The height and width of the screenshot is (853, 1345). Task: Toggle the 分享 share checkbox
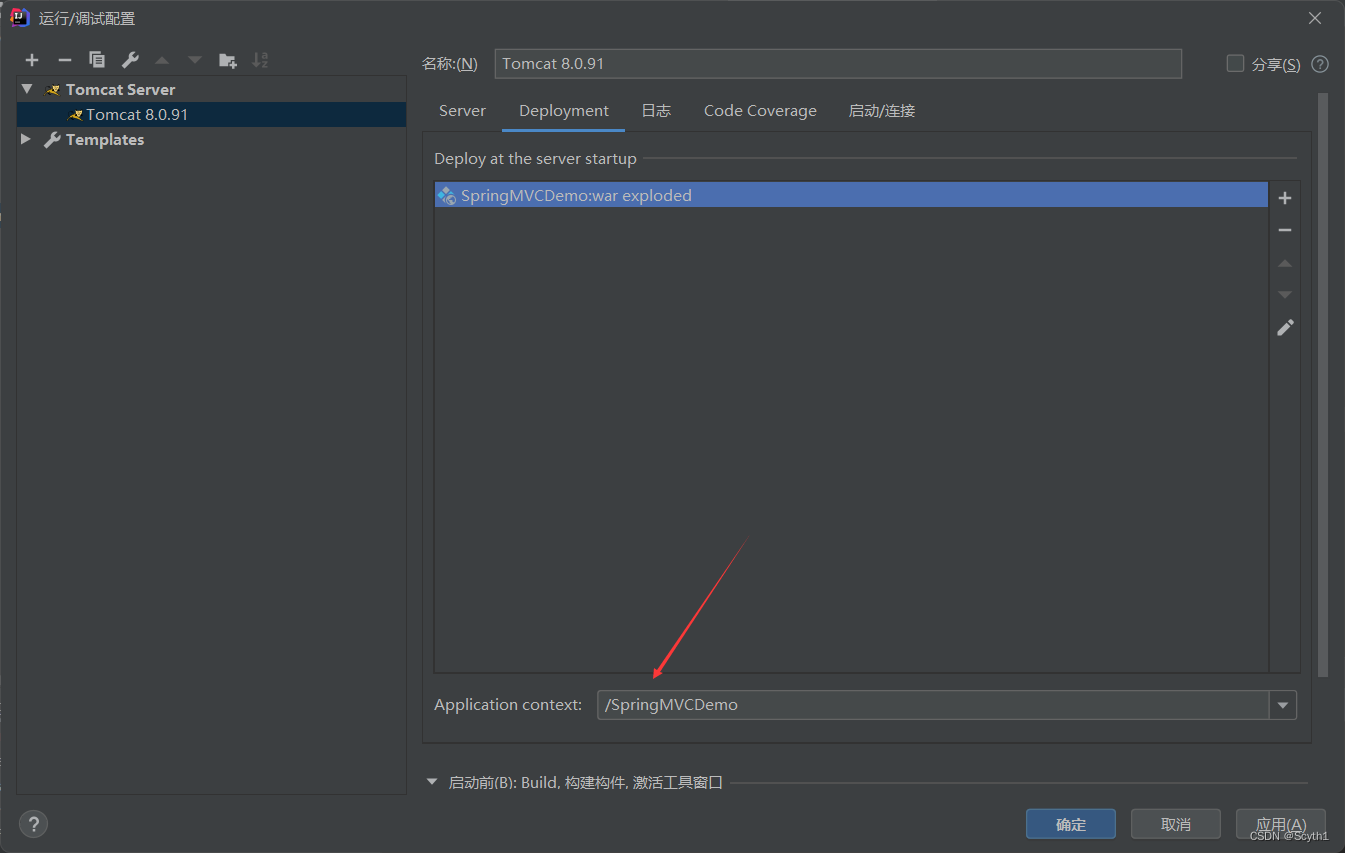1235,64
